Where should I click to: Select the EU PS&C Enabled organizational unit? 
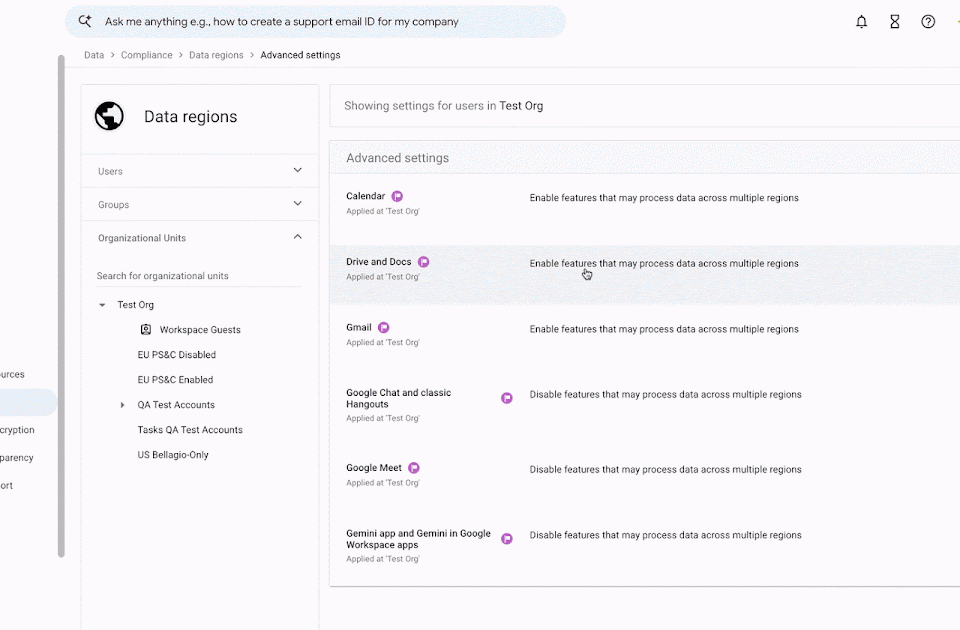[175, 380]
